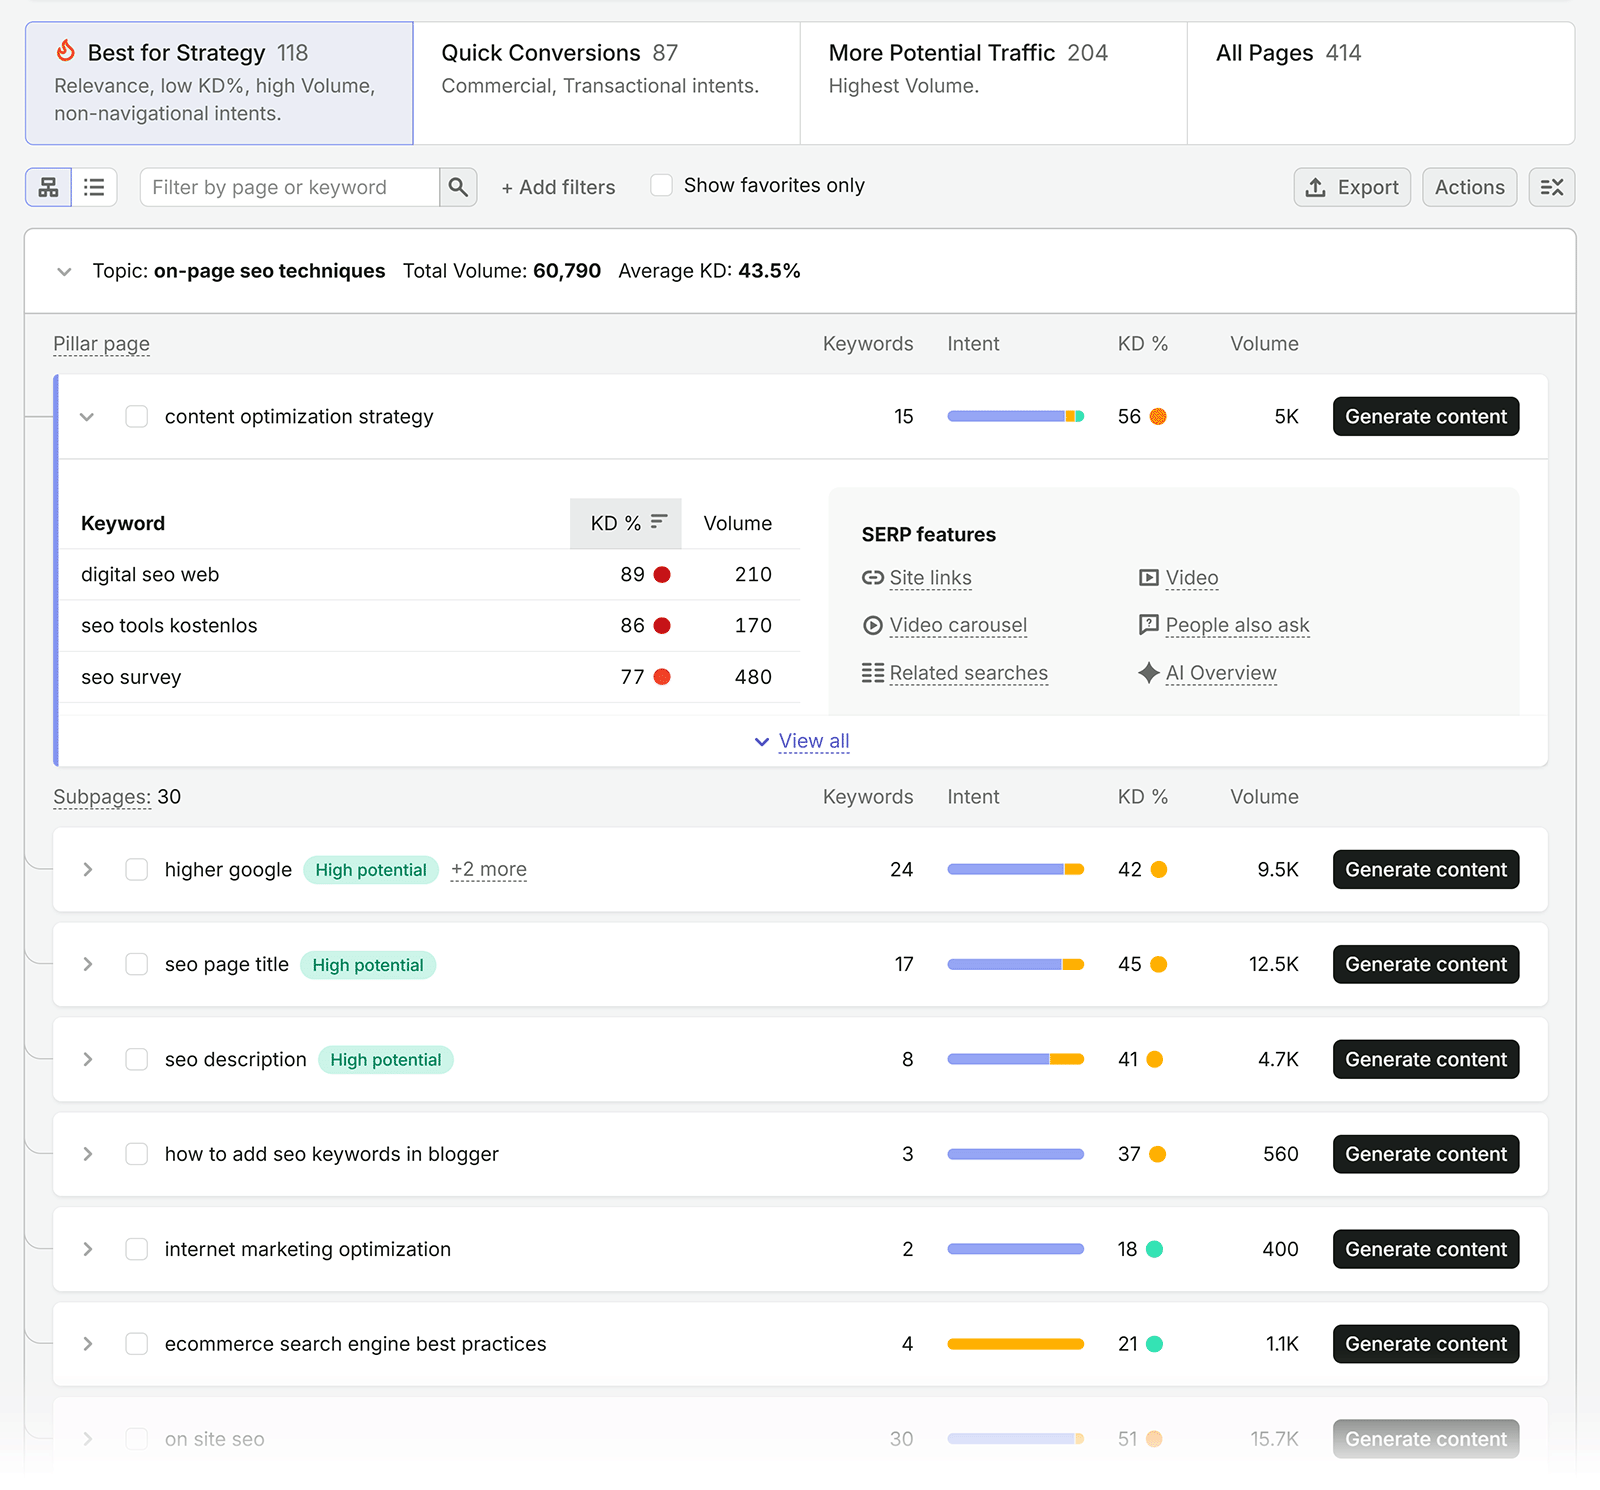Screen dimensions: 1600x1490
Task: Click the High potential badge on higher google
Action: click(x=371, y=869)
